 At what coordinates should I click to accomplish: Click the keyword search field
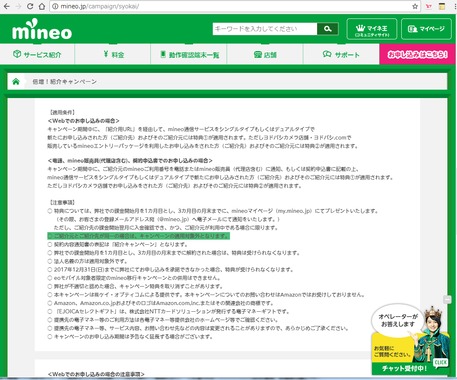coord(265,29)
